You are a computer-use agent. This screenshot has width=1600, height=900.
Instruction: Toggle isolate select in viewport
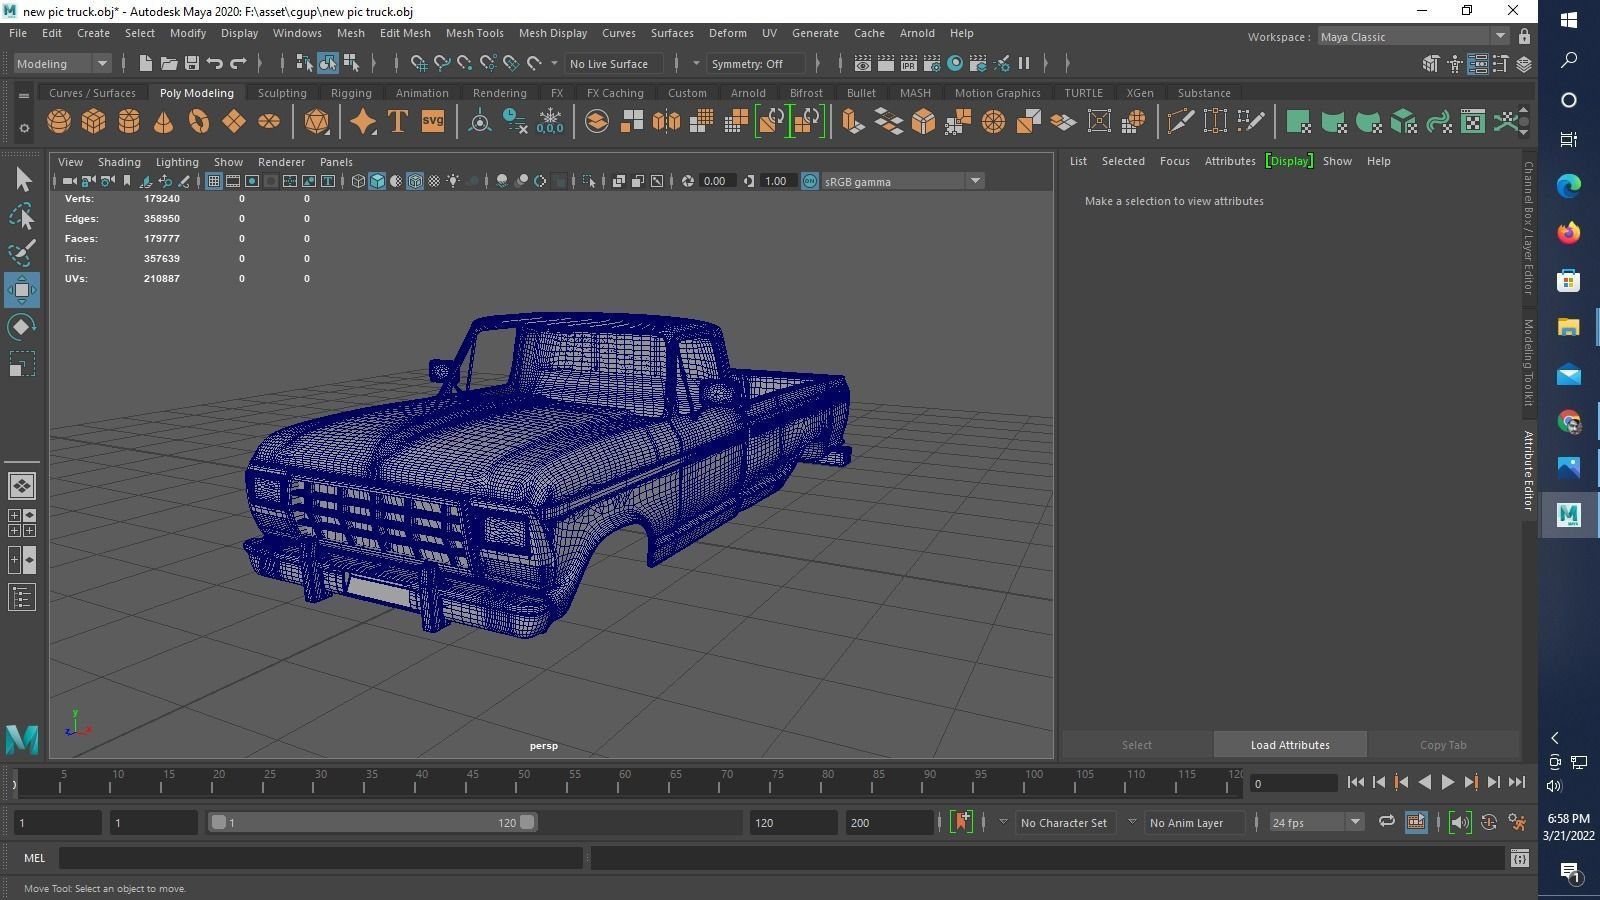pyautogui.click(x=589, y=181)
